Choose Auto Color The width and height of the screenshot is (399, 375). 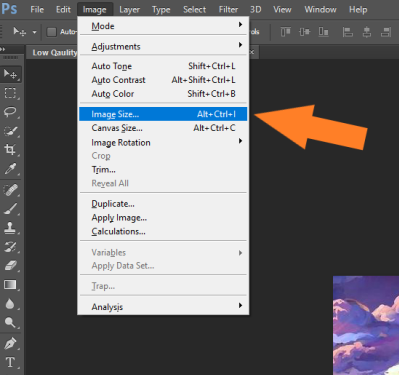pos(163,94)
